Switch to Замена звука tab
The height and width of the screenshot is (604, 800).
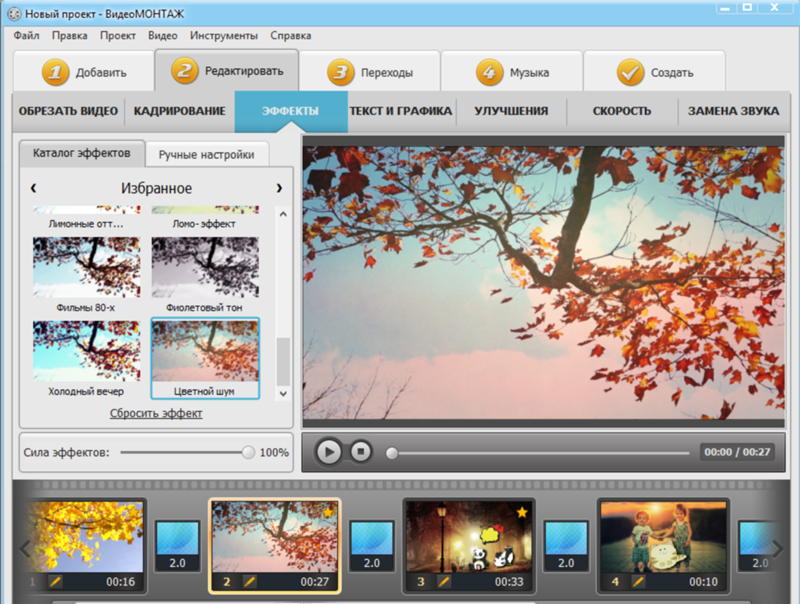(x=733, y=111)
